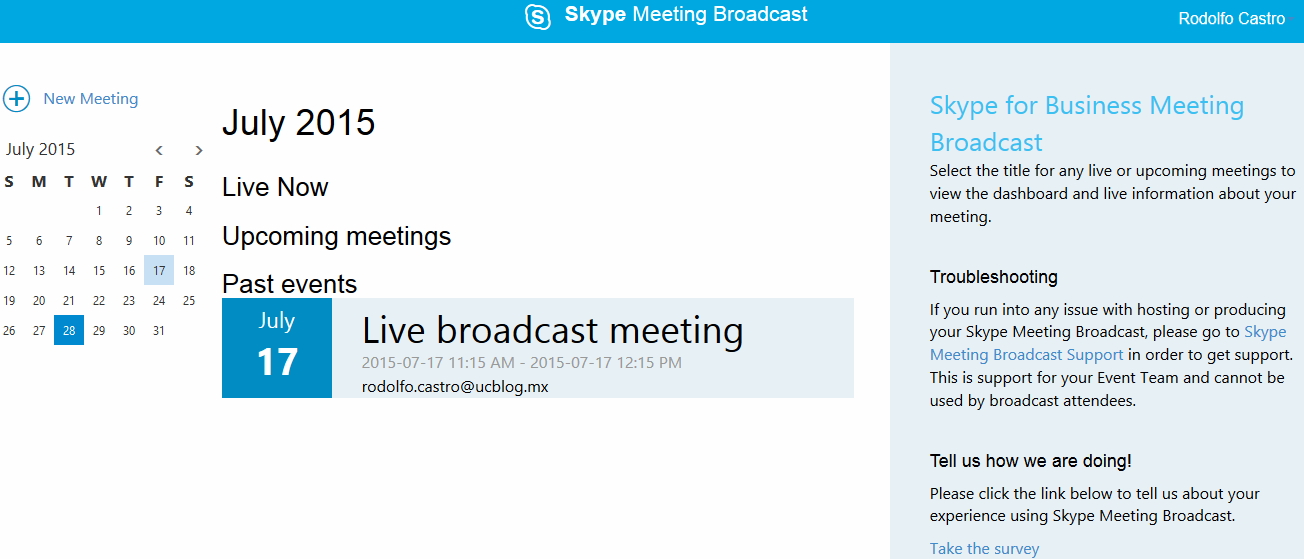Click the large July 2015 heading
The image size is (1304, 559).
298,122
